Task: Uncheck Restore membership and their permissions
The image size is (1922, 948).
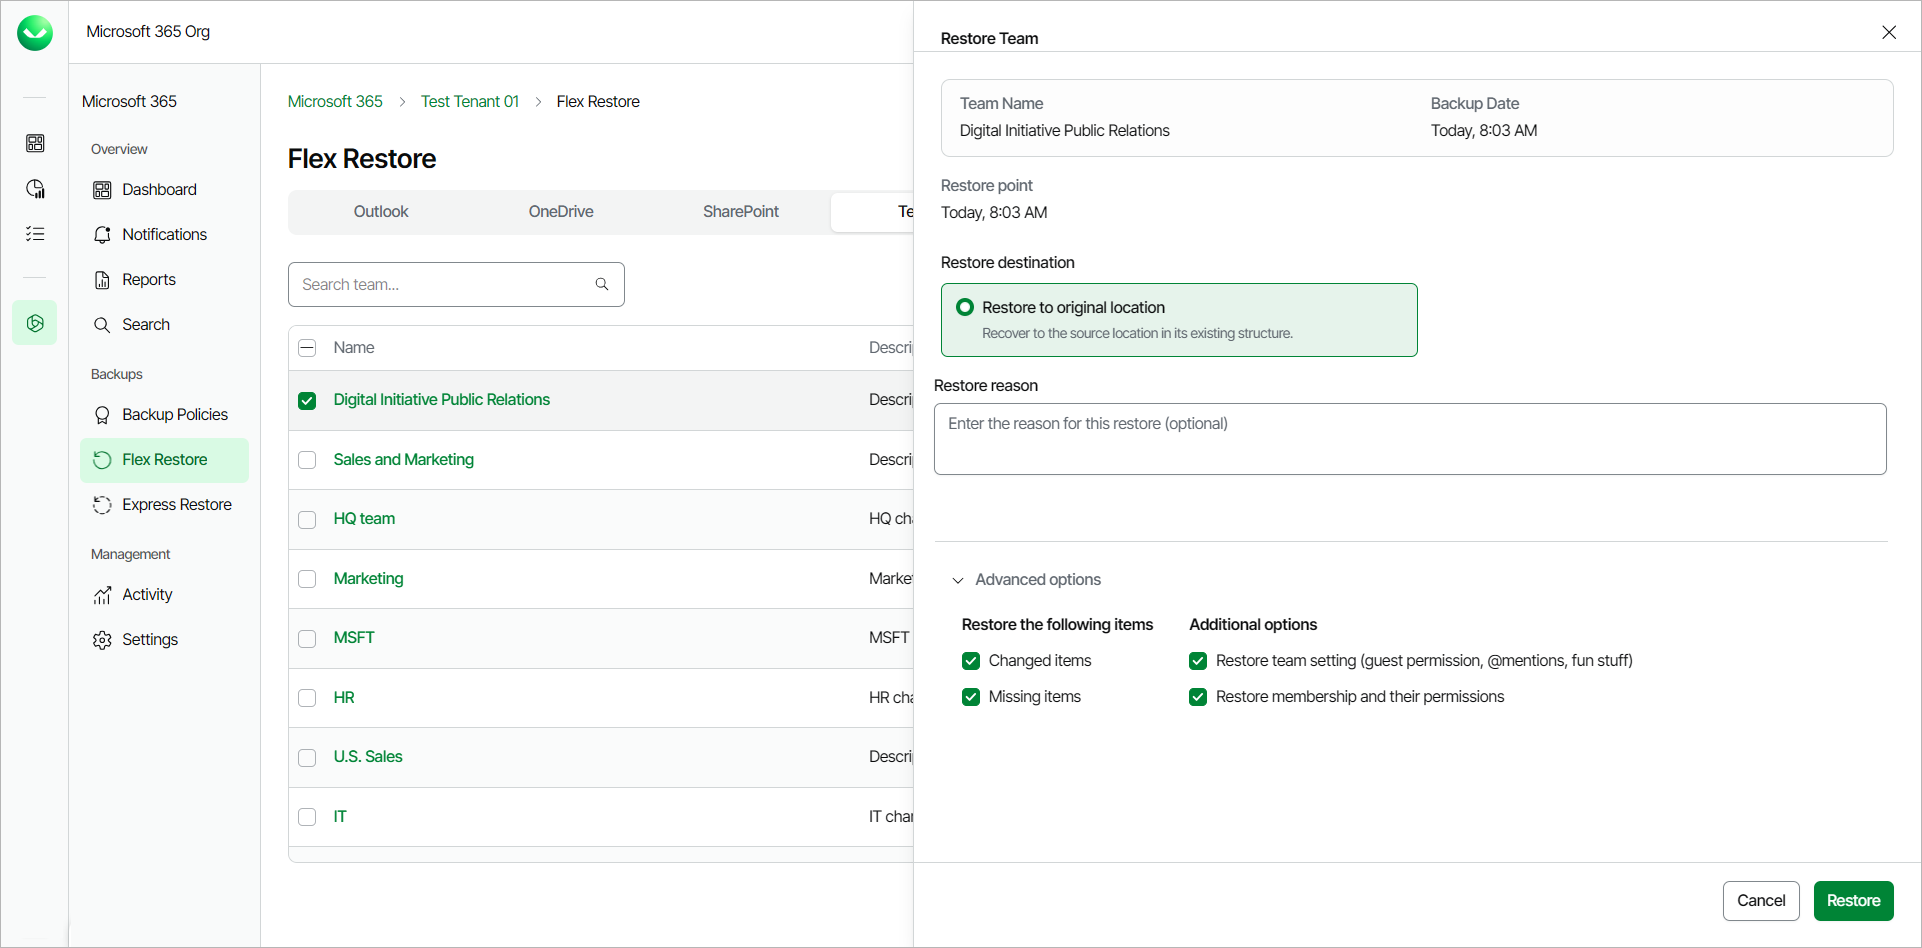Action: click(1198, 697)
